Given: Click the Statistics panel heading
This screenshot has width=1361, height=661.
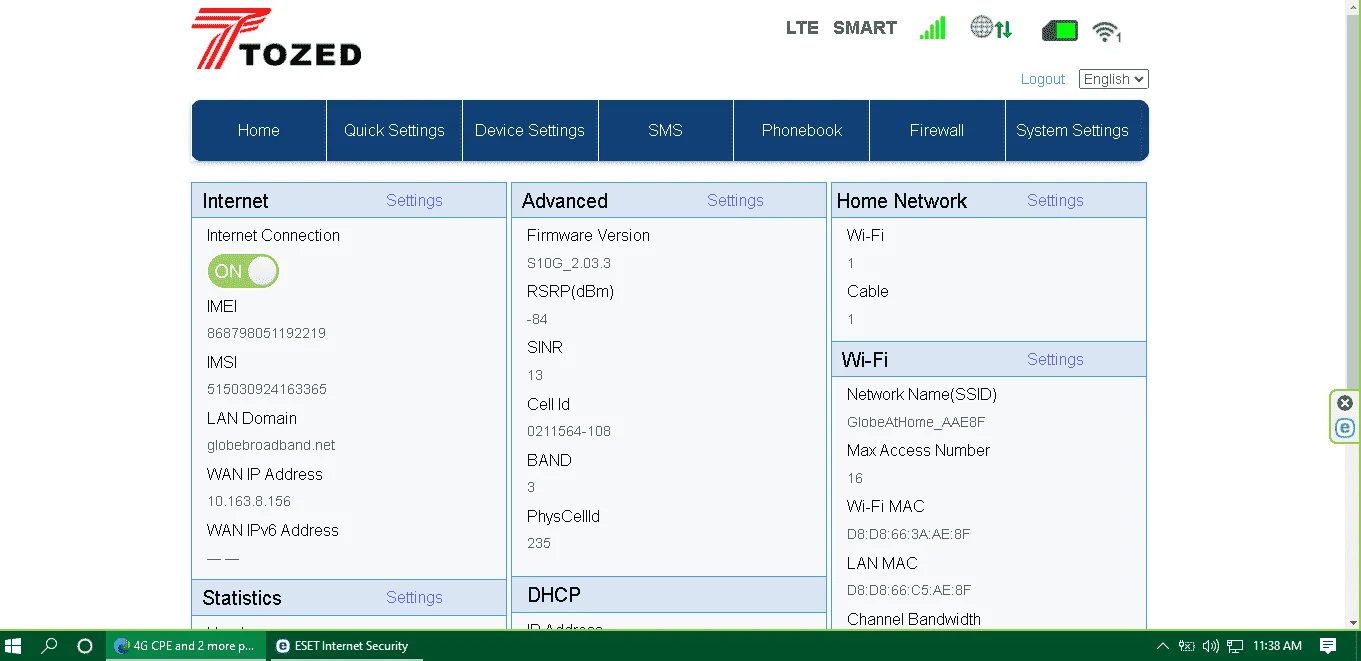Looking at the screenshot, I should tap(242, 598).
